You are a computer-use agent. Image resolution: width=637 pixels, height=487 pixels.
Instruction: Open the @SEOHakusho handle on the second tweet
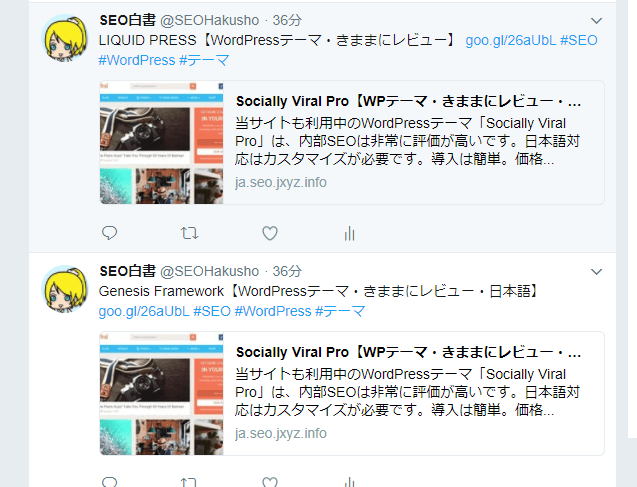209,271
